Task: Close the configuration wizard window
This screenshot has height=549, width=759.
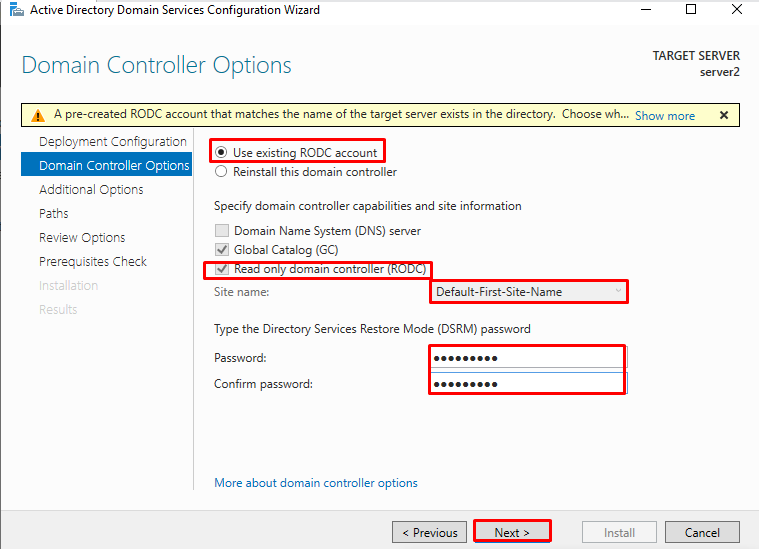Action: pyautogui.click(x=737, y=9)
